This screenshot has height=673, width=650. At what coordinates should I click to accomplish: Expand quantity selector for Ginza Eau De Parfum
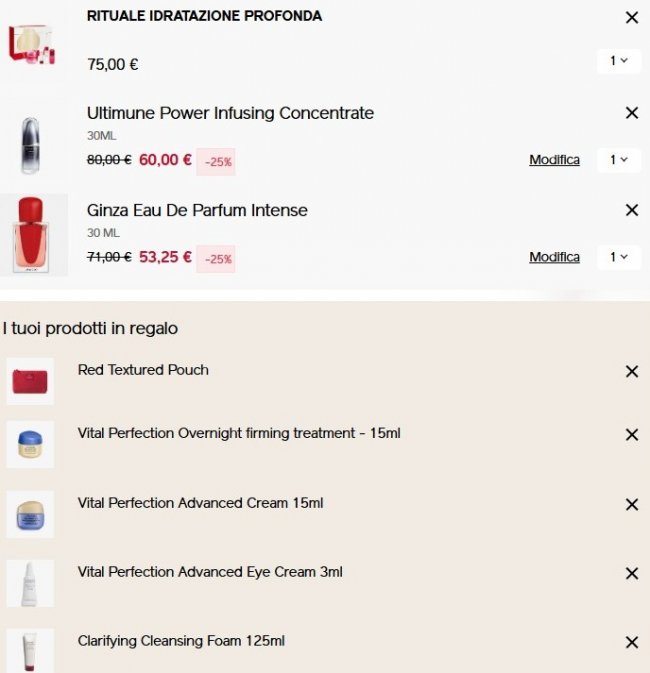[x=619, y=257]
